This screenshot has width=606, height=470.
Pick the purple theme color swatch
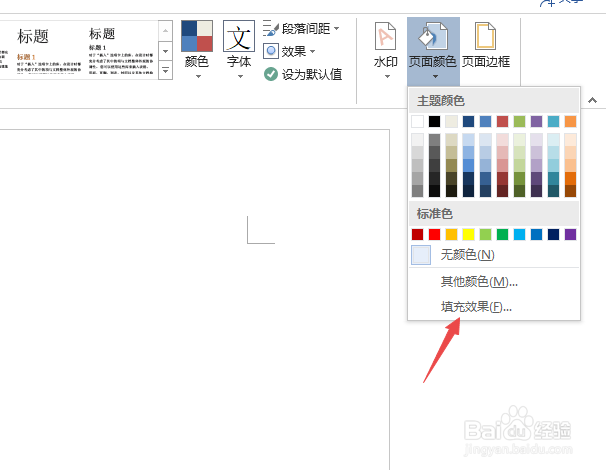536,121
